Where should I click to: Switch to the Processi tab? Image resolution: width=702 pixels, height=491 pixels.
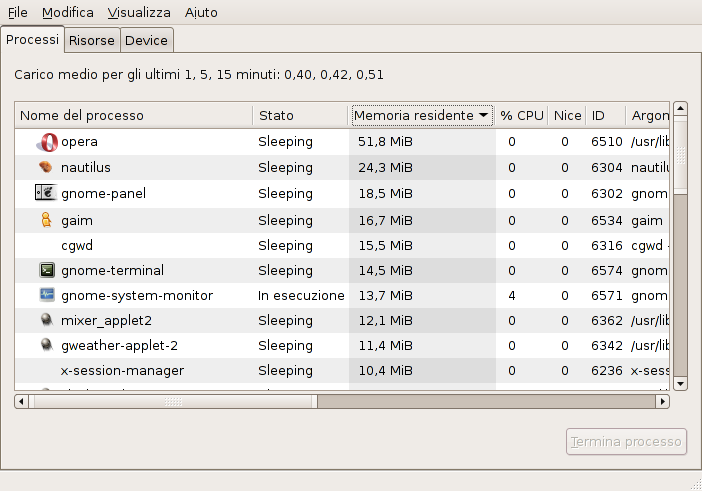pyautogui.click(x=32, y=39)
